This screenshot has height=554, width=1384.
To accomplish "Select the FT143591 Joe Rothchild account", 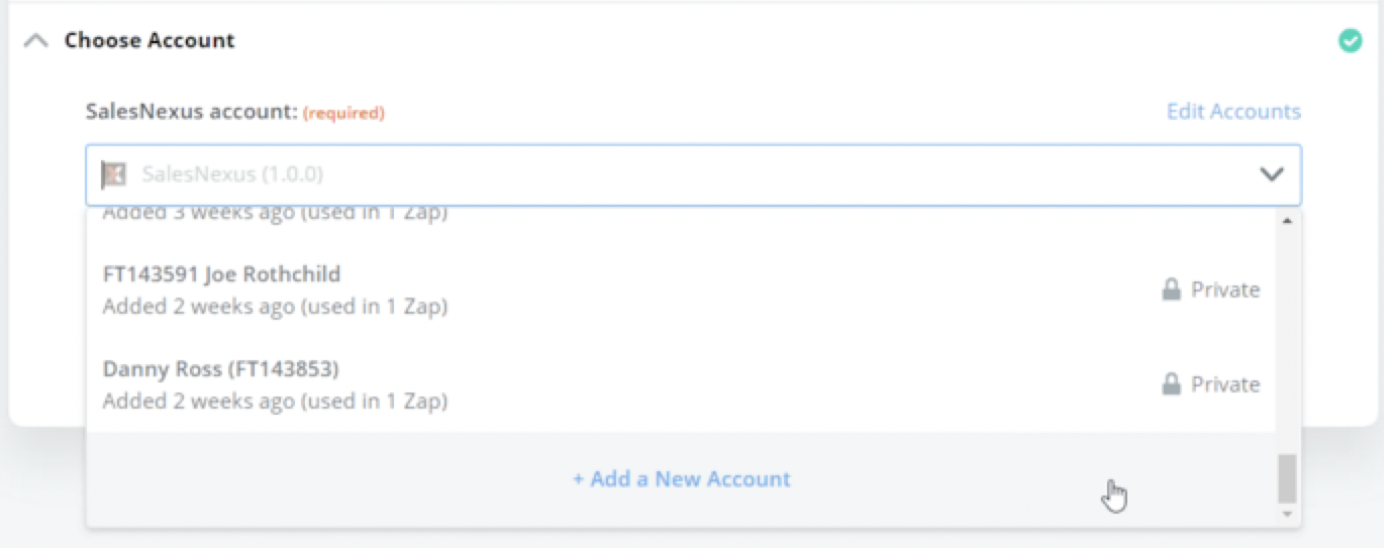I will pyautogui.click(x=222, y=274).
